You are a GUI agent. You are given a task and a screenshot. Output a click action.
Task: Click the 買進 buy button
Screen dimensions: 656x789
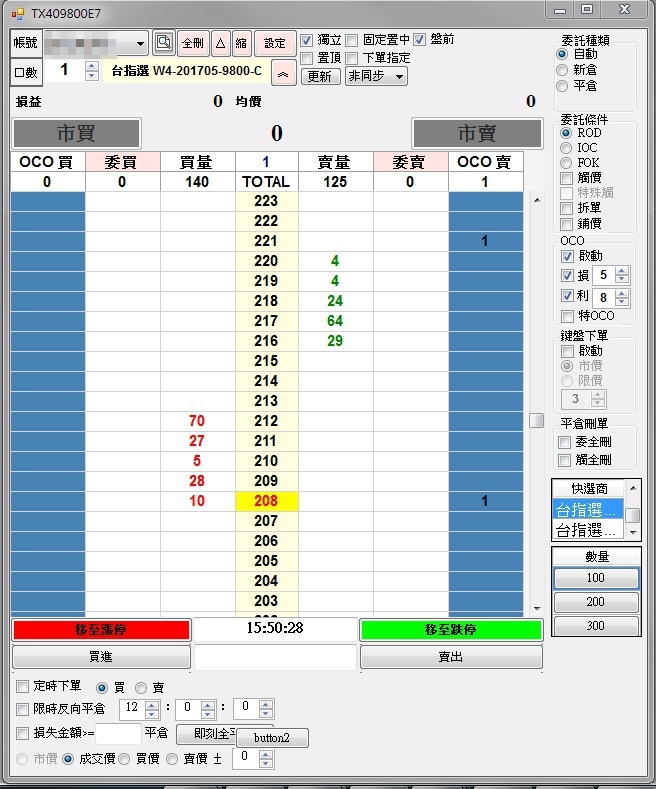coord(101,657)
